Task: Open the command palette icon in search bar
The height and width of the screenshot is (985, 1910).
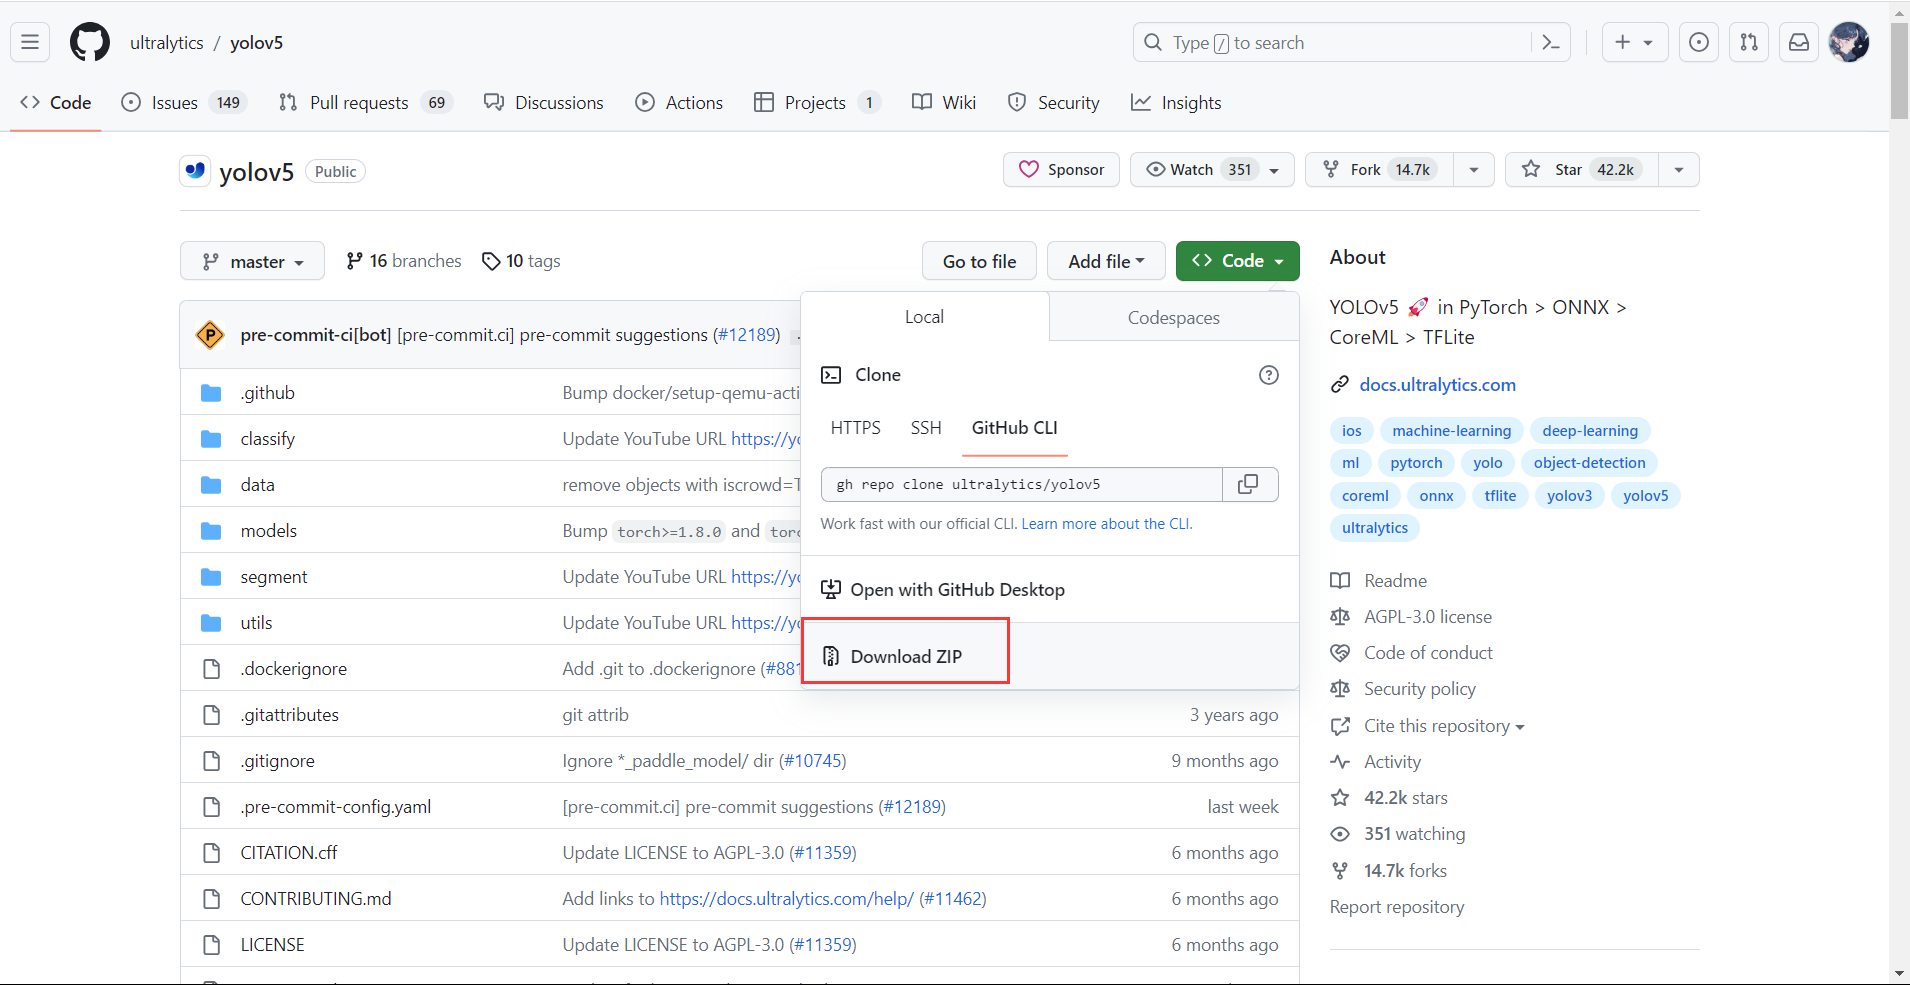Action: click(1551, 42)
